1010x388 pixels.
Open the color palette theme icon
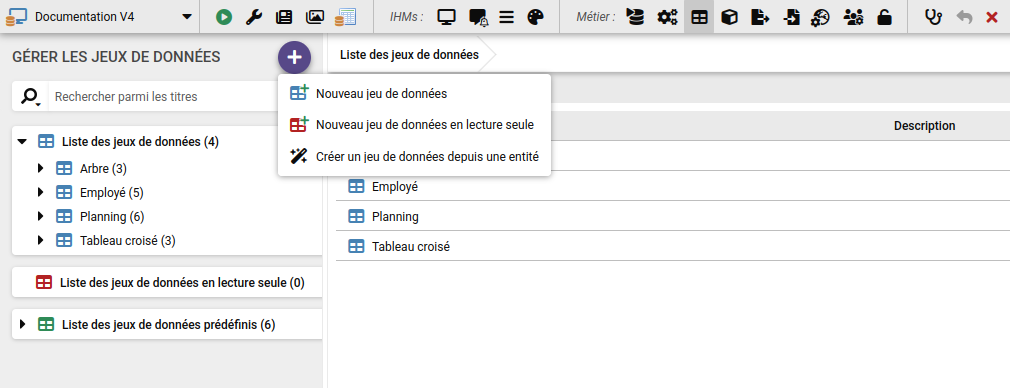point(536,17)
